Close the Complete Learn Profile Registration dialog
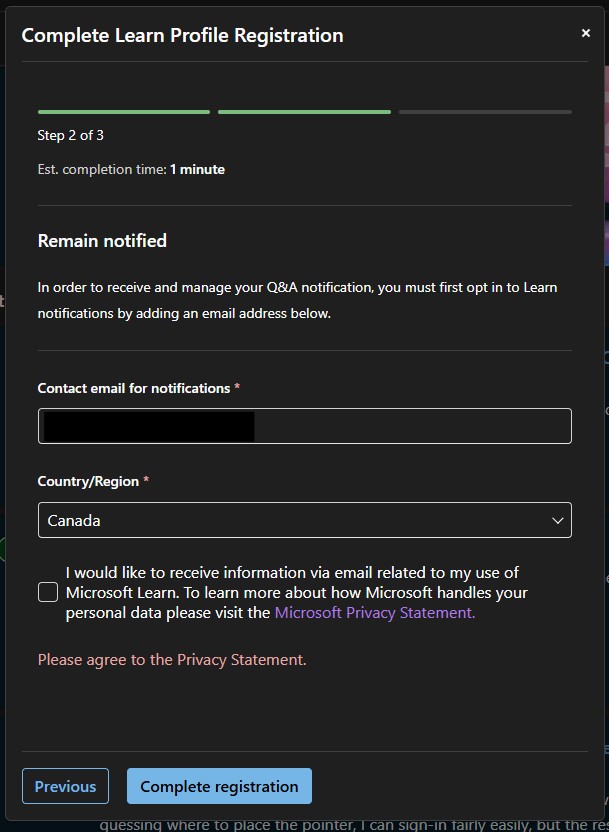Viewport: 609px width, 832px height. pos(586,33)
